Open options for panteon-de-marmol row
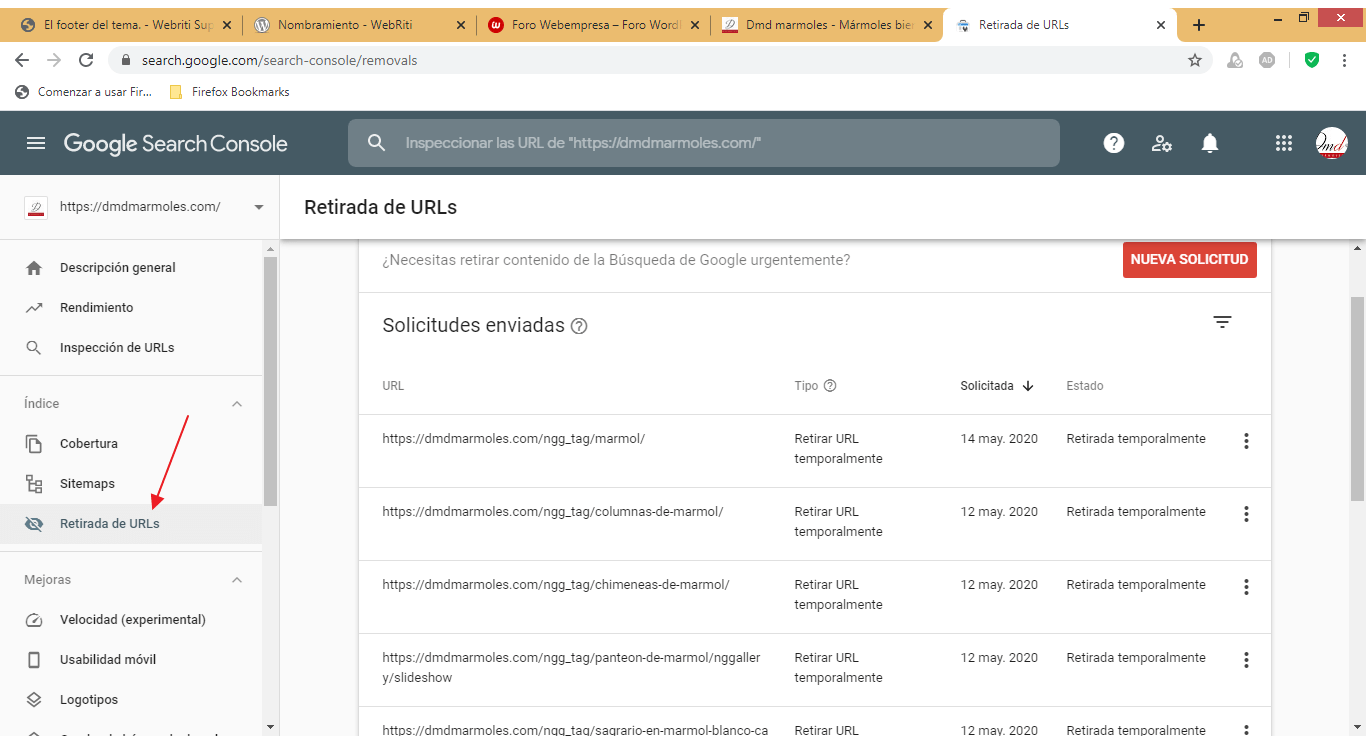The height and width of the screenshot is (736, 1366). point(1246,660)
